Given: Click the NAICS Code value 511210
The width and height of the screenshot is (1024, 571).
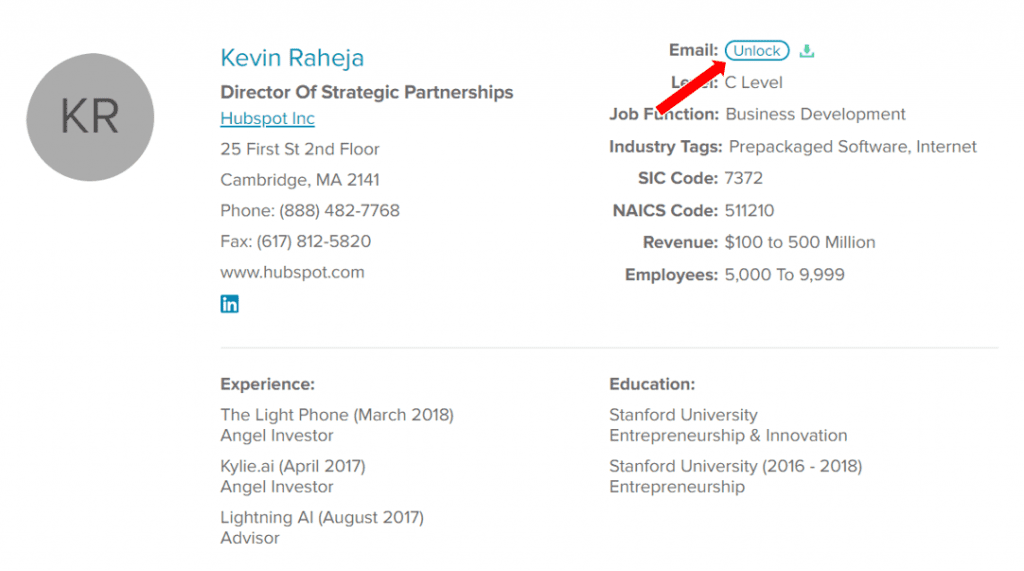Looking at the screenshot, I should pyautogui.click(x=749, y=211).
